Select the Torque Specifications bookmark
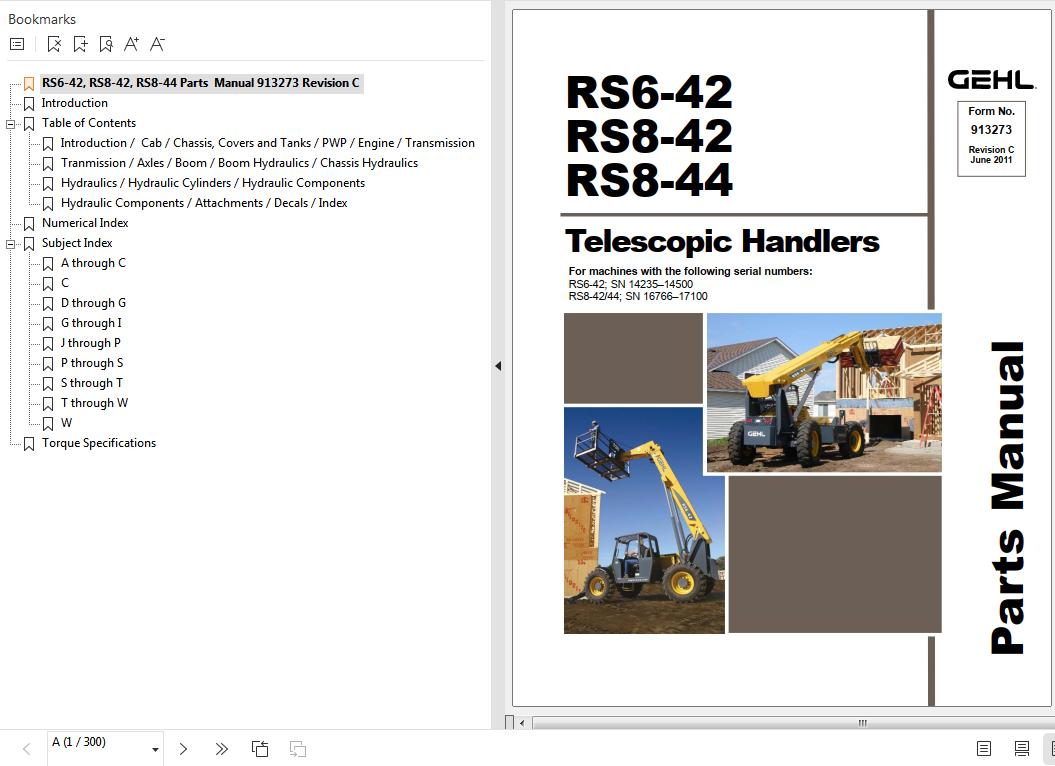Viewport: 1055px width, 766px height. pyautogui.click(x=98, y=443)
